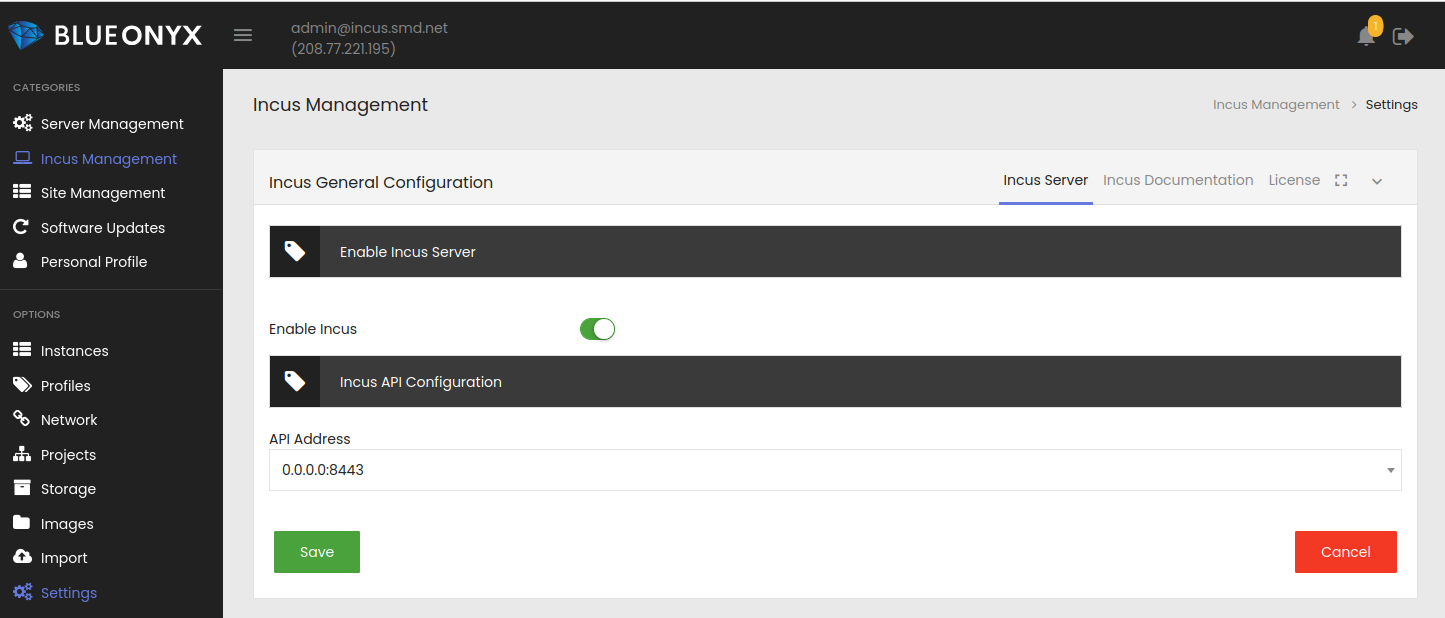Collapse the Incus General Configuration panel chevron

click(1377, 181)
